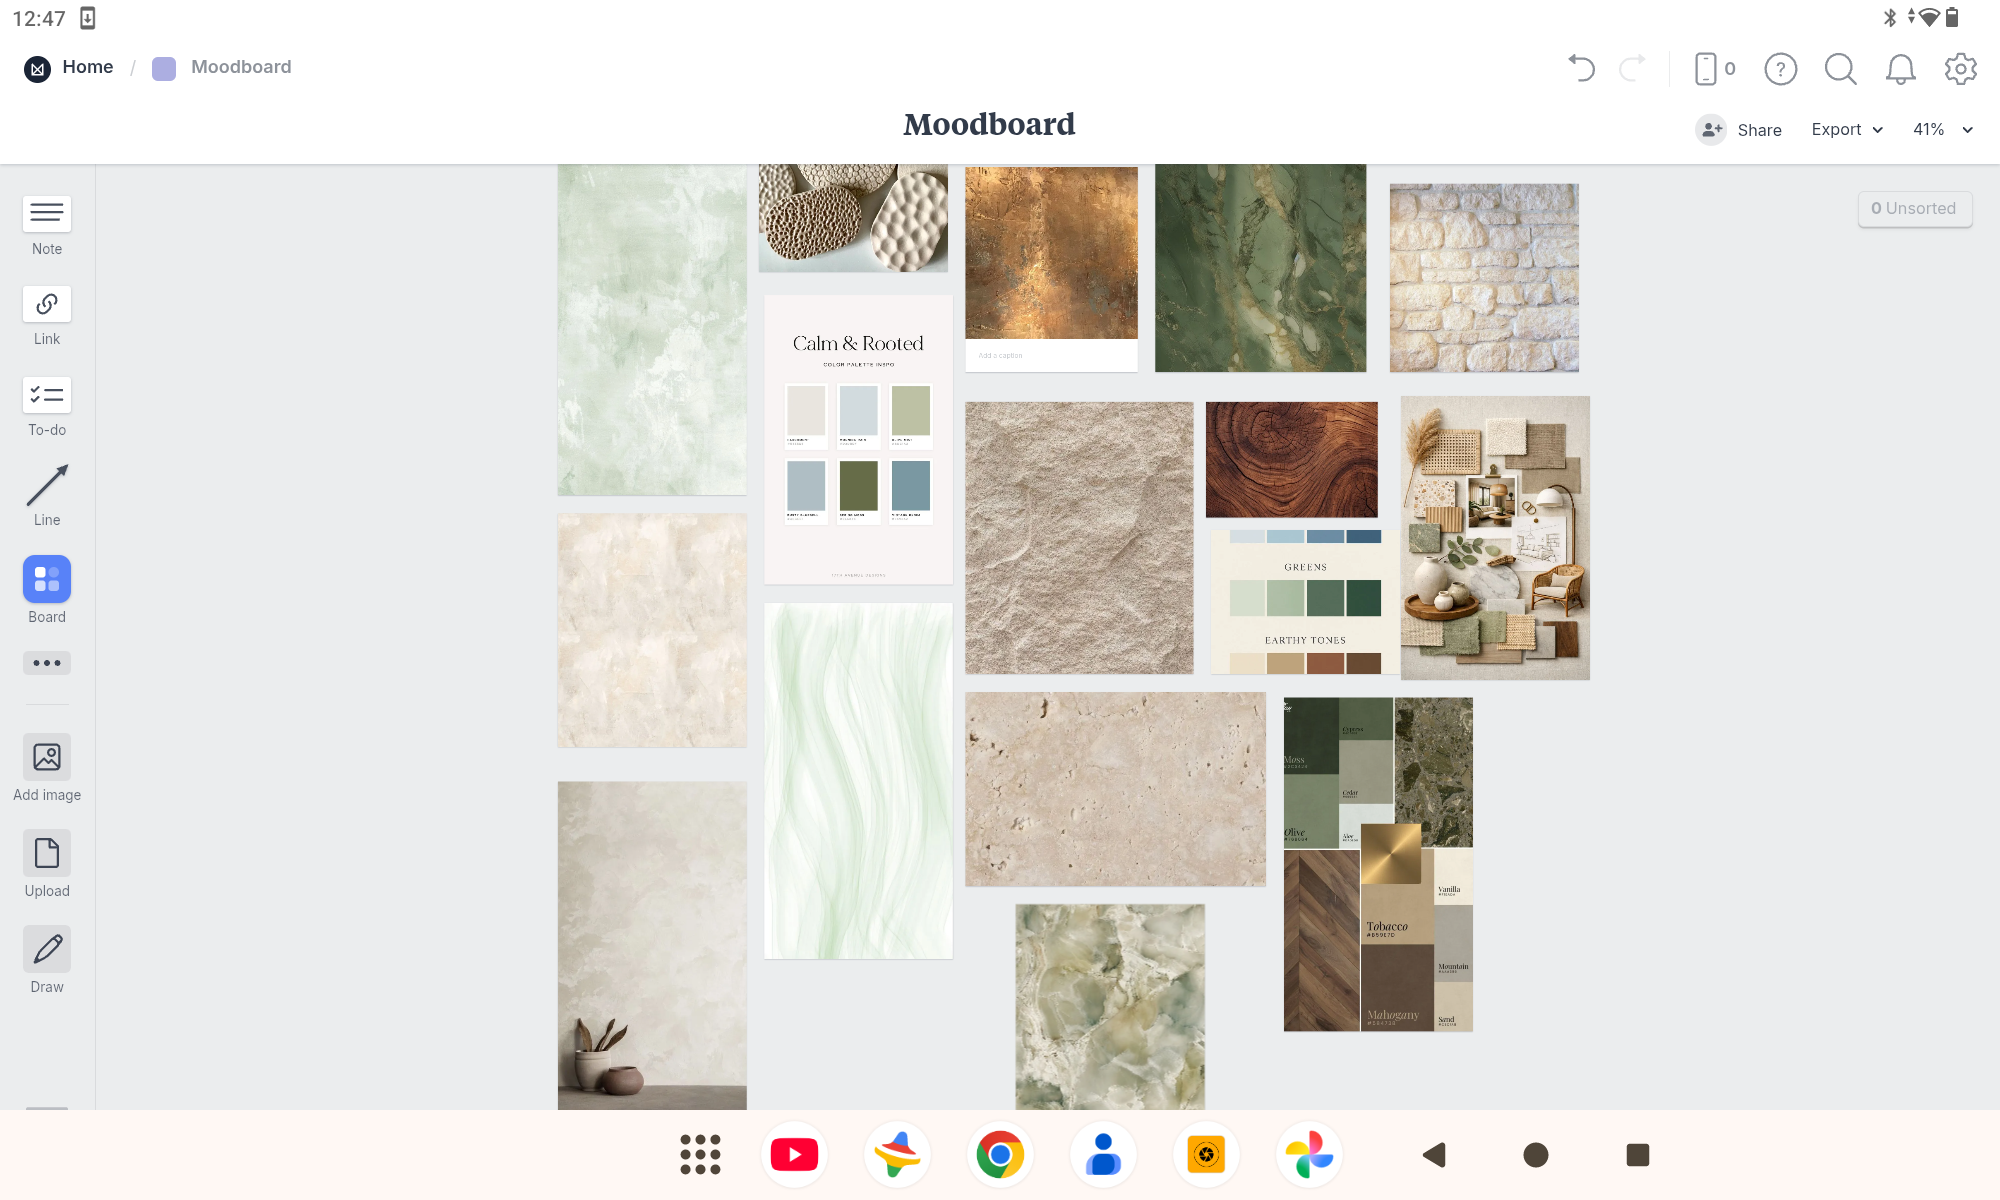The image size is (2000, 1200).
Task: Open Chrome from the taskbar
Action: click(1000, 1155)
